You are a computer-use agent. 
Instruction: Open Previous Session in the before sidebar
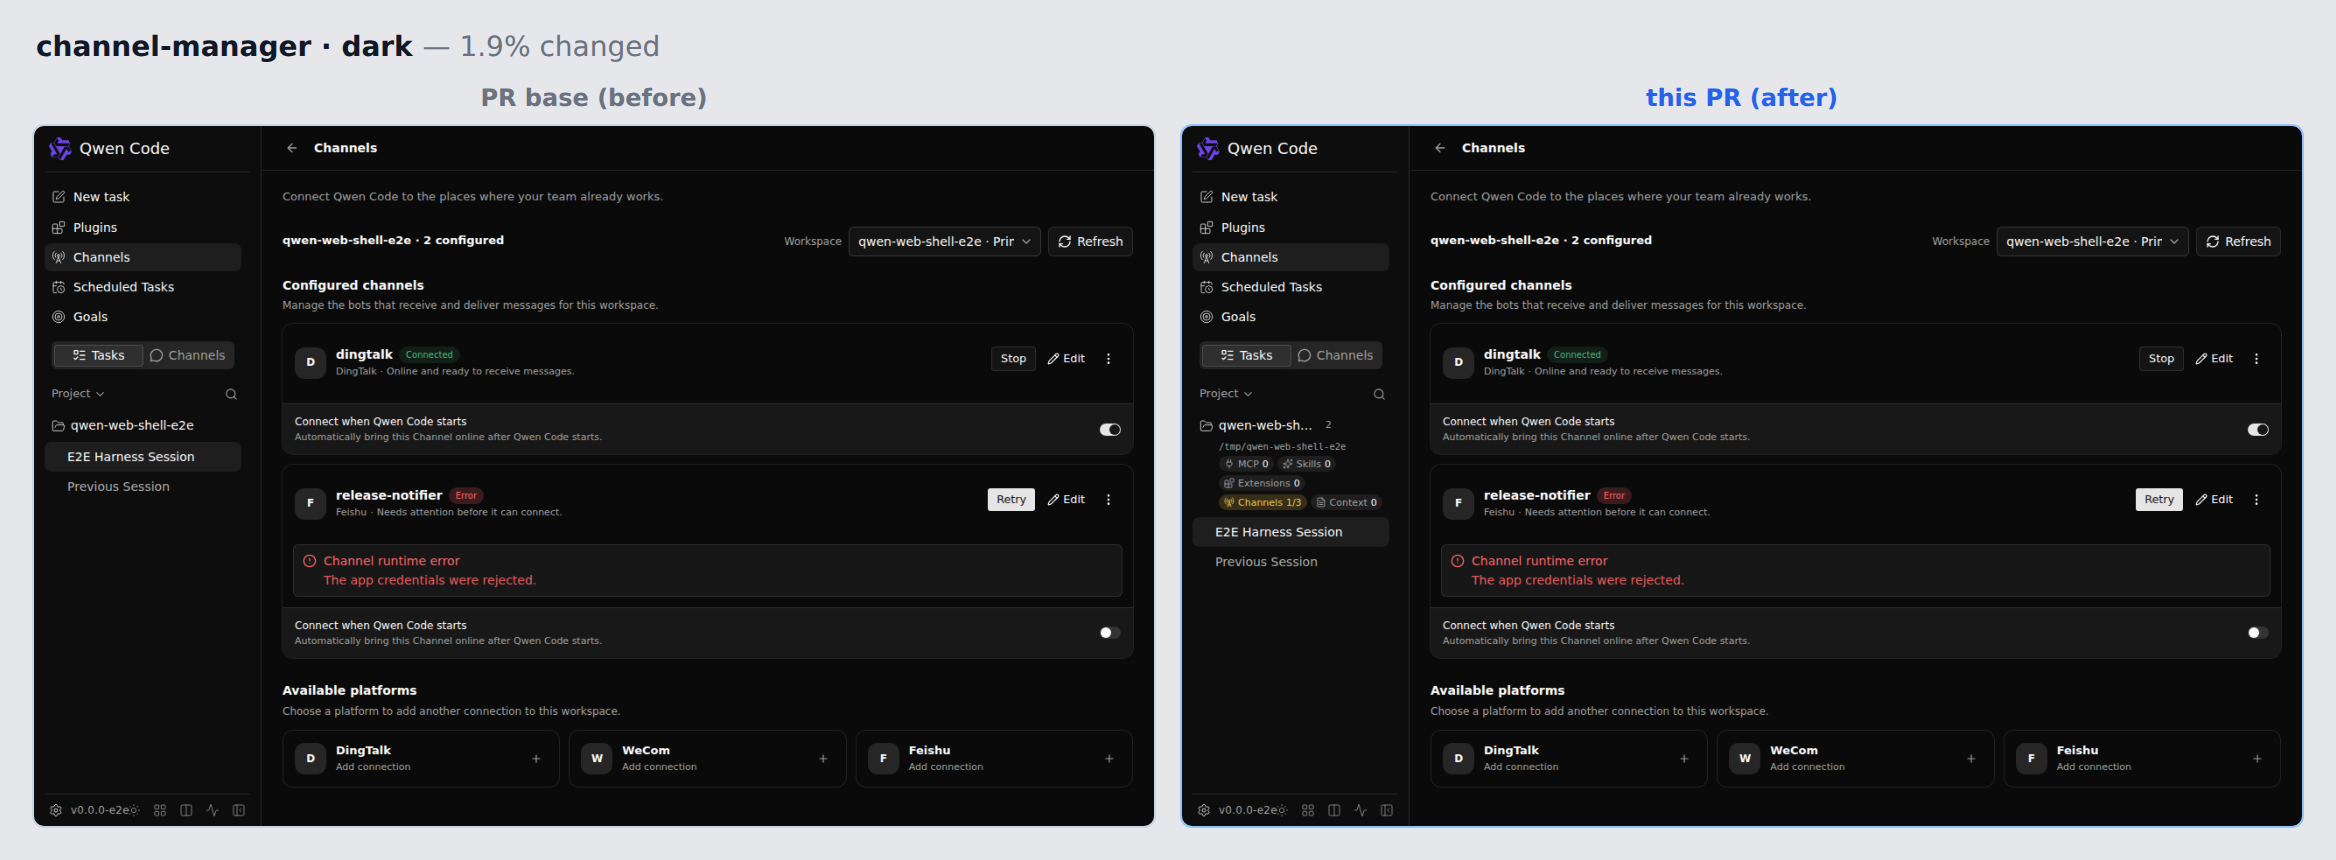click(x=143, y=487)
